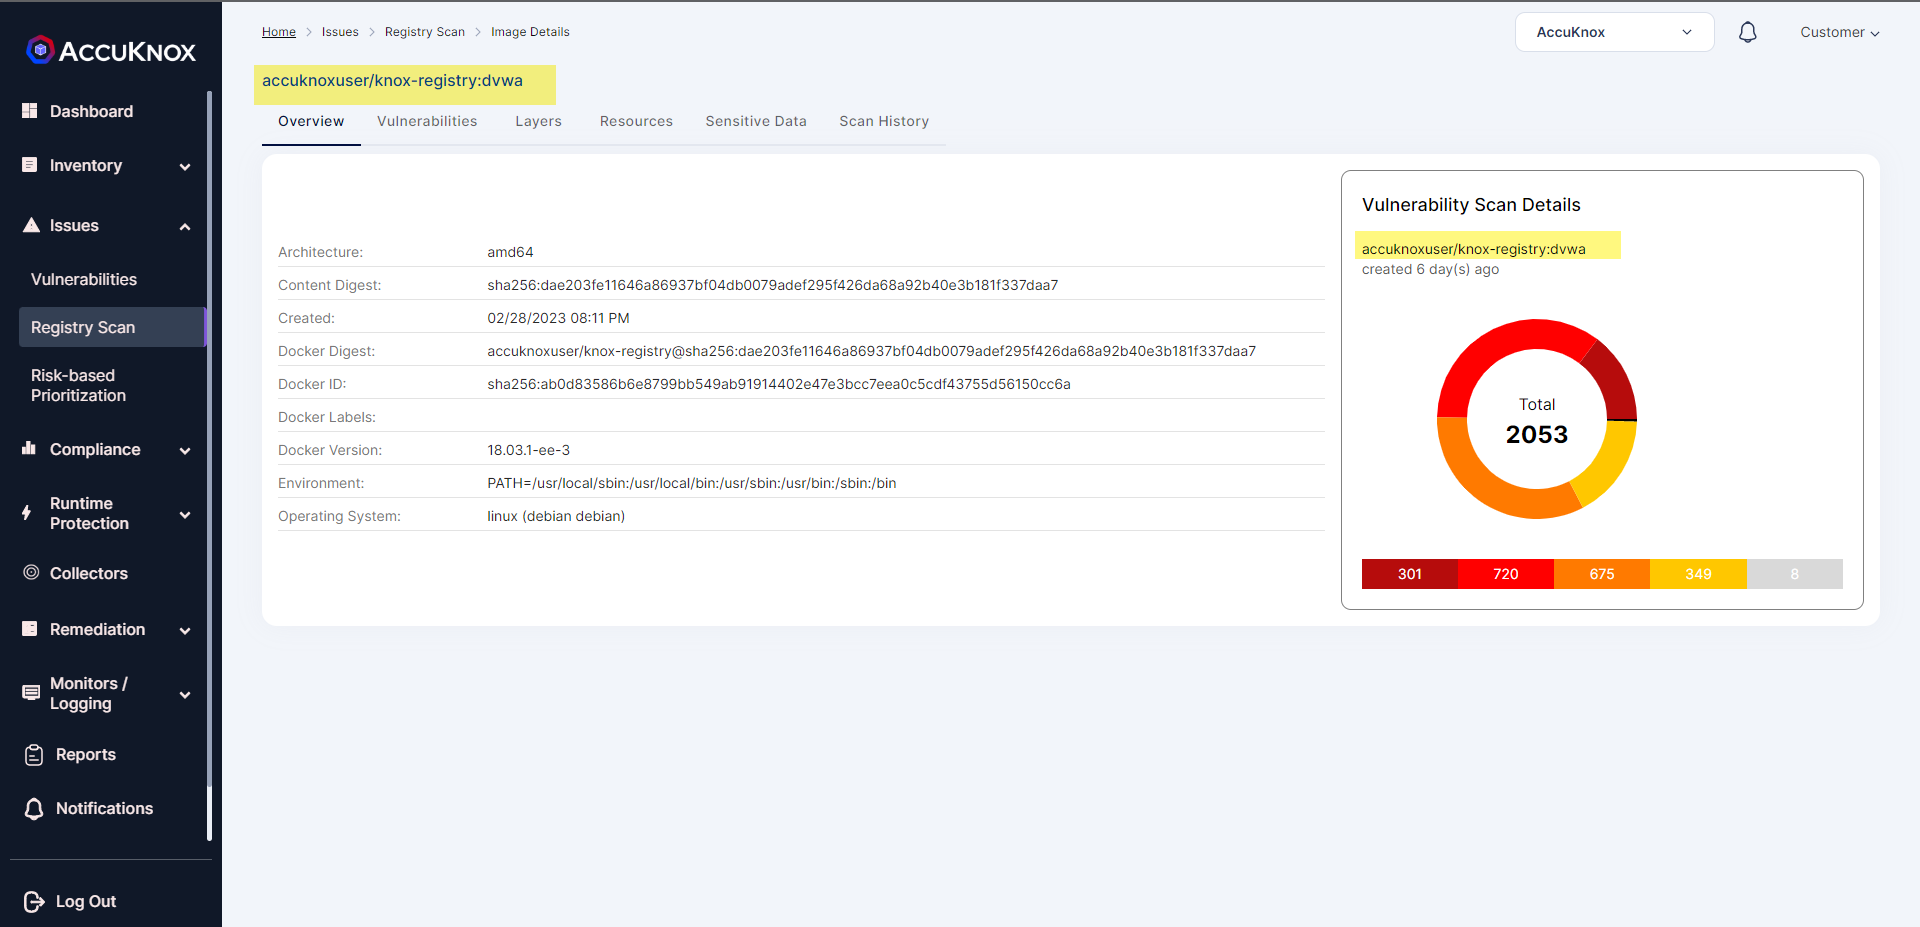Expand the Inventory menu chevron
The image size is (1920, 927).
[185, 167]
